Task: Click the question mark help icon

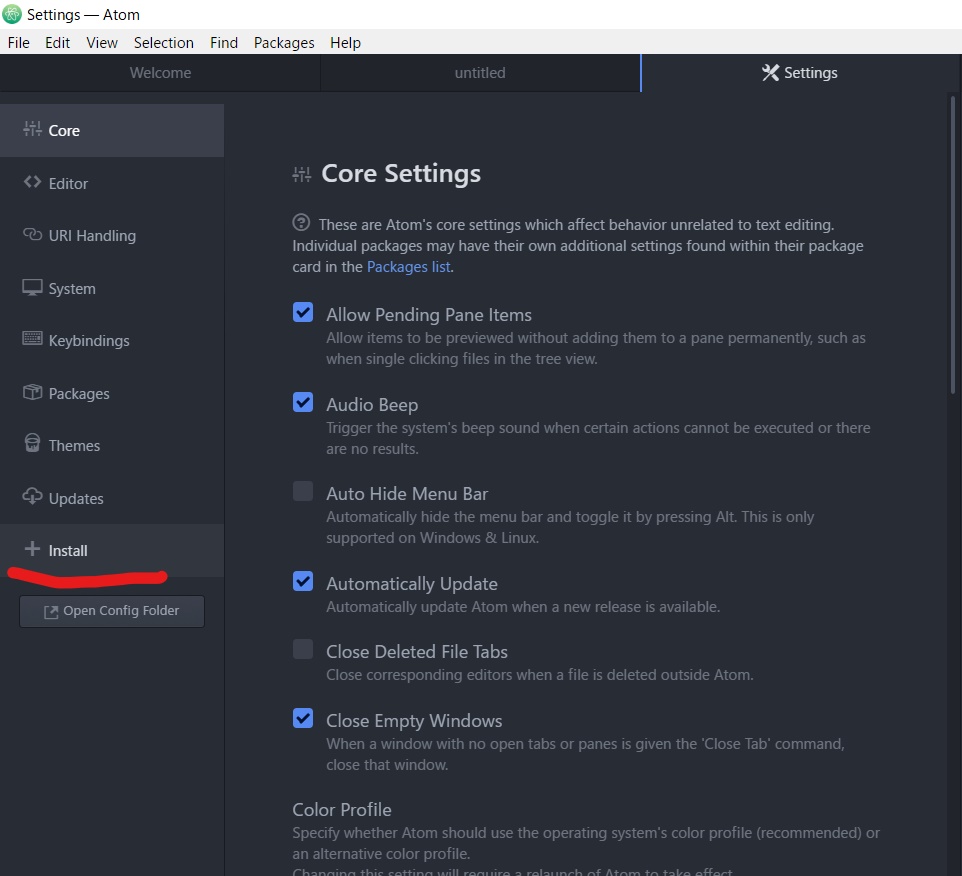Action: pos(301,222)
